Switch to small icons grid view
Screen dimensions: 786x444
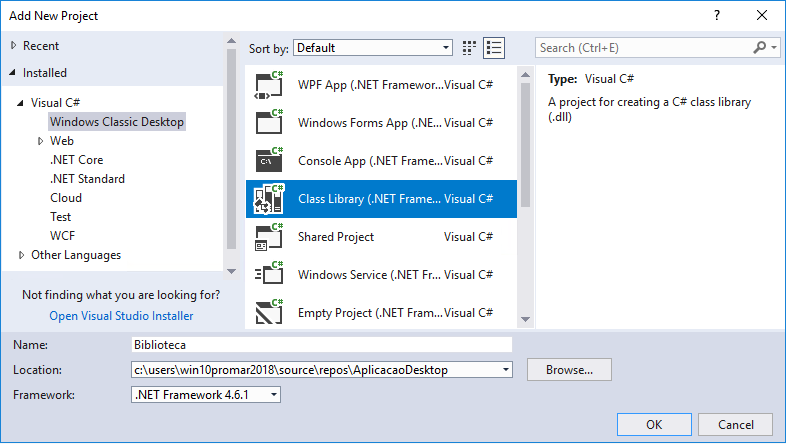[x=469, y=48]
